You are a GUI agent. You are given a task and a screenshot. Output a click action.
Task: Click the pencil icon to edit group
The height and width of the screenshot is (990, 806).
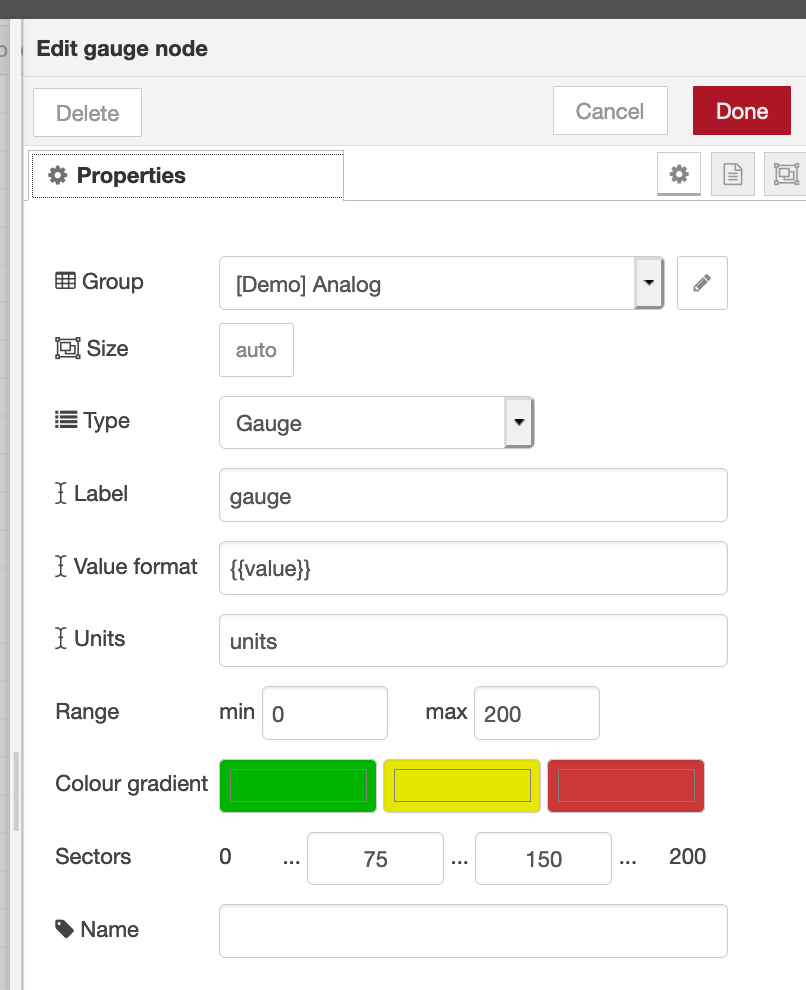pos(702,283)
